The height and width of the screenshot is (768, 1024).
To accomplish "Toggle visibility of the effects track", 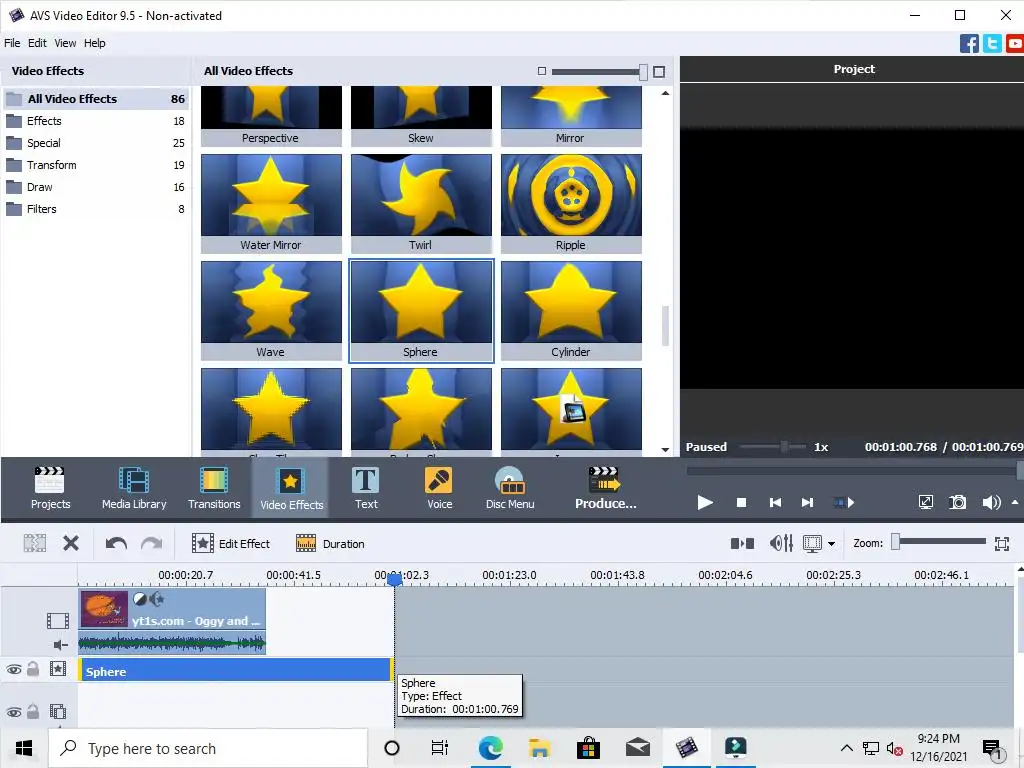I will point(14,669).
